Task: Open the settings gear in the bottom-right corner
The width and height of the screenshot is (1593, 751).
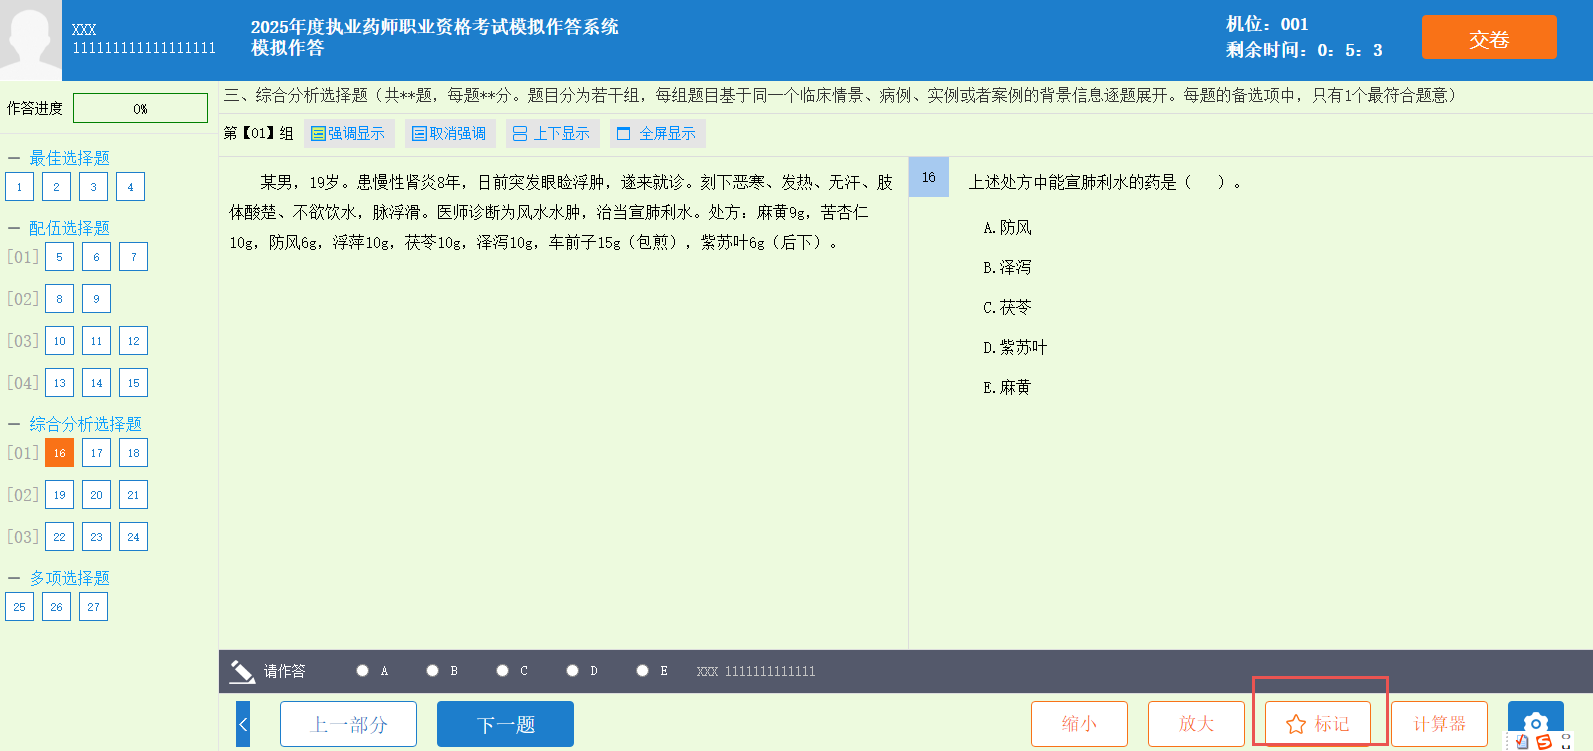Action: point(1535,722)
